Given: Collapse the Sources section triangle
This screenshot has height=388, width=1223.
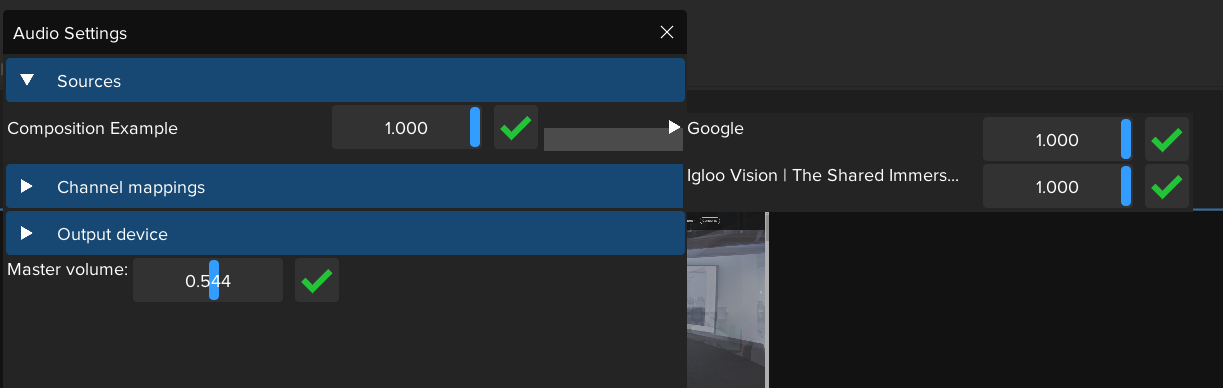Looking at the screenshot, I should (x=27, y=80).
